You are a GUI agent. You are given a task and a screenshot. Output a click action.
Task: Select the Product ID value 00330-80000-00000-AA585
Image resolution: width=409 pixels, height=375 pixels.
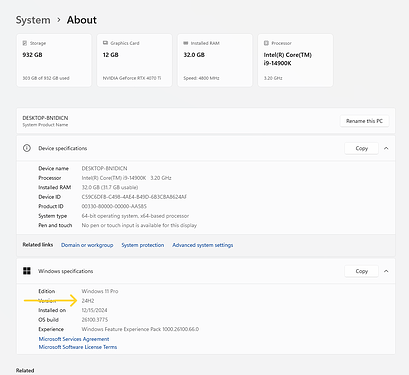(x=114, y=206)
